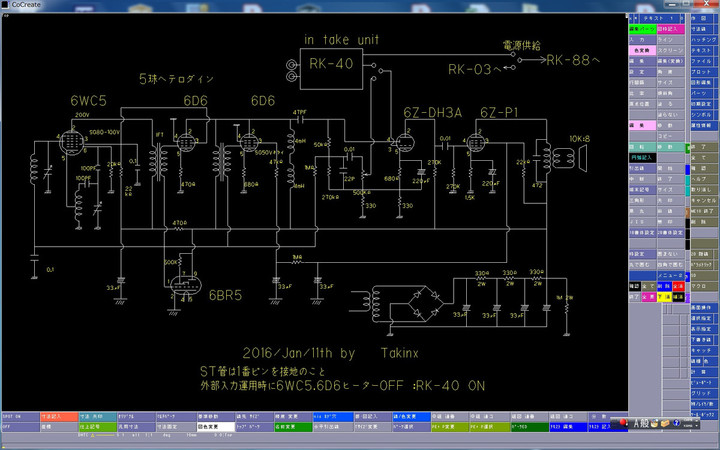Toggle SPOT ON in bottom-left bar
720x450 pixels.
pos(14,414)
